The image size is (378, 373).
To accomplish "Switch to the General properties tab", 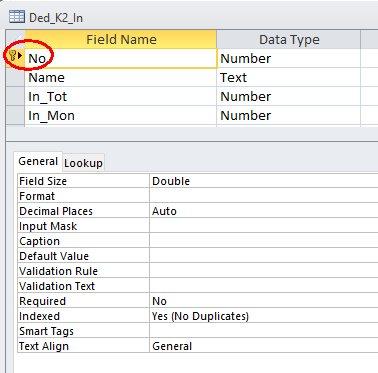I will (38, 161).
